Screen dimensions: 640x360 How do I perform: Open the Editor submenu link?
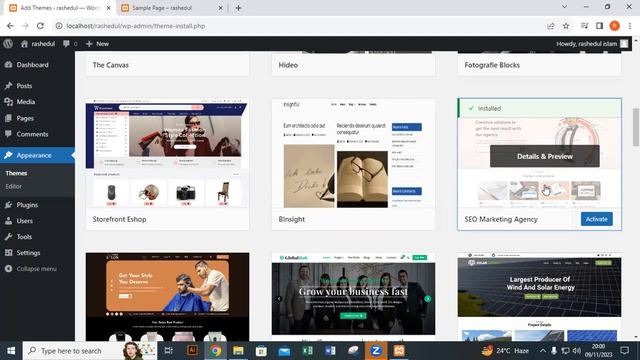tap(13, 186)
